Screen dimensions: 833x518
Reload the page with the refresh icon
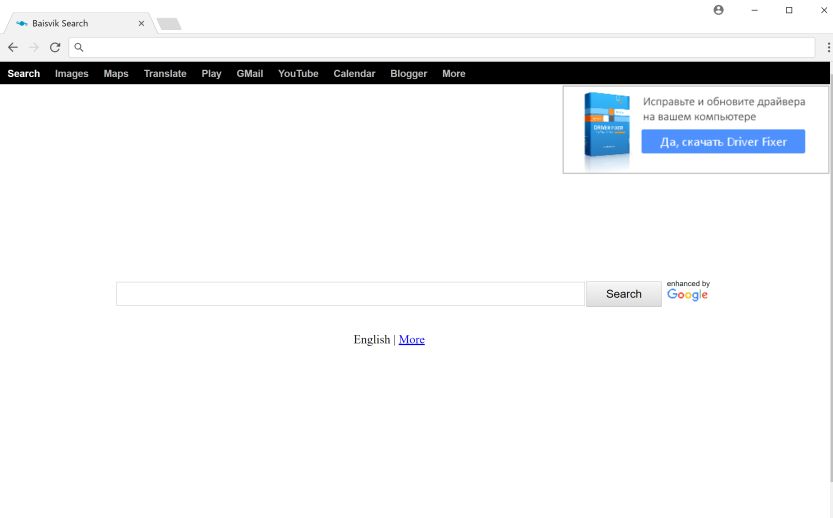[55, 47]
